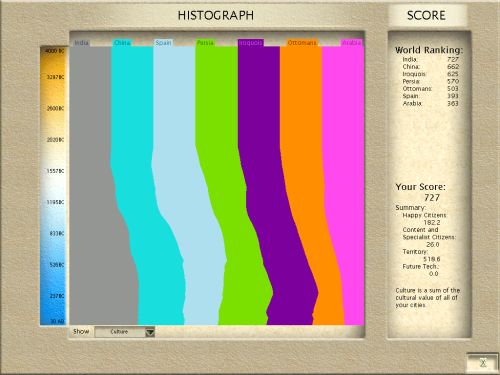Screen dimensions: 500x375
Task: Click the Arabia label above graph
Action: click(x=352, y=43)
